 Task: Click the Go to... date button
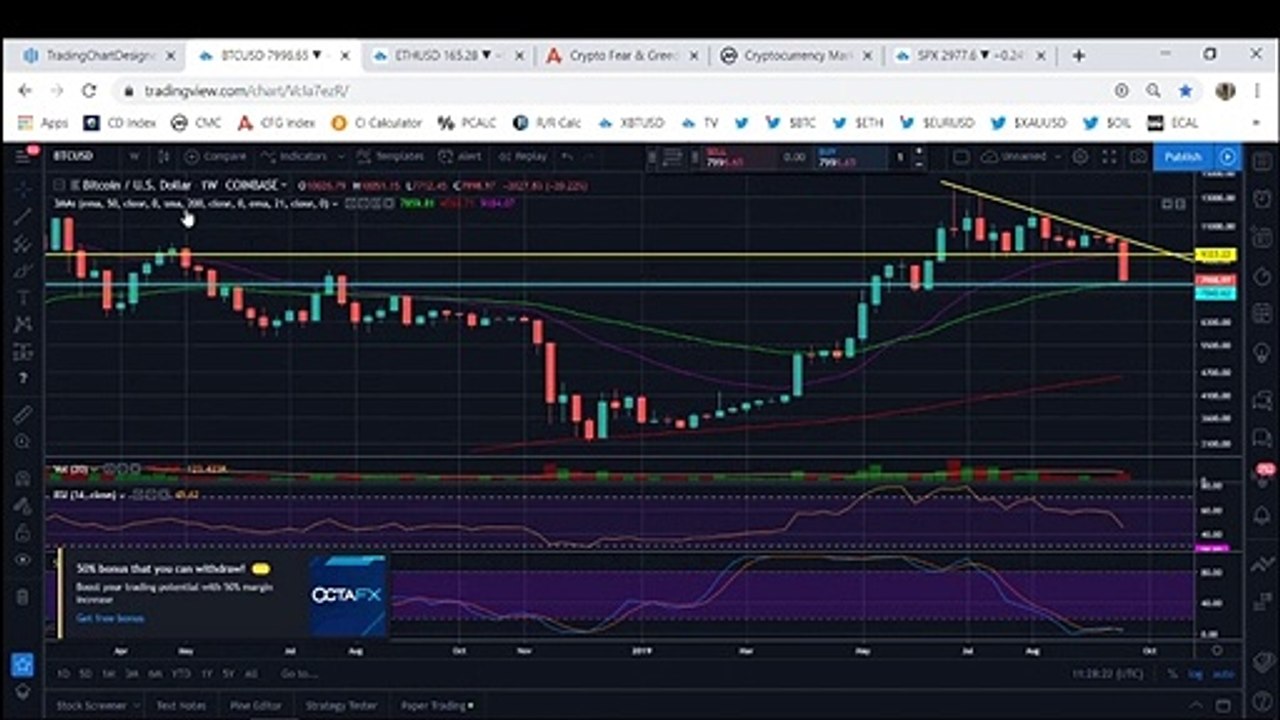pyautogui.click(x=298, y=674)
